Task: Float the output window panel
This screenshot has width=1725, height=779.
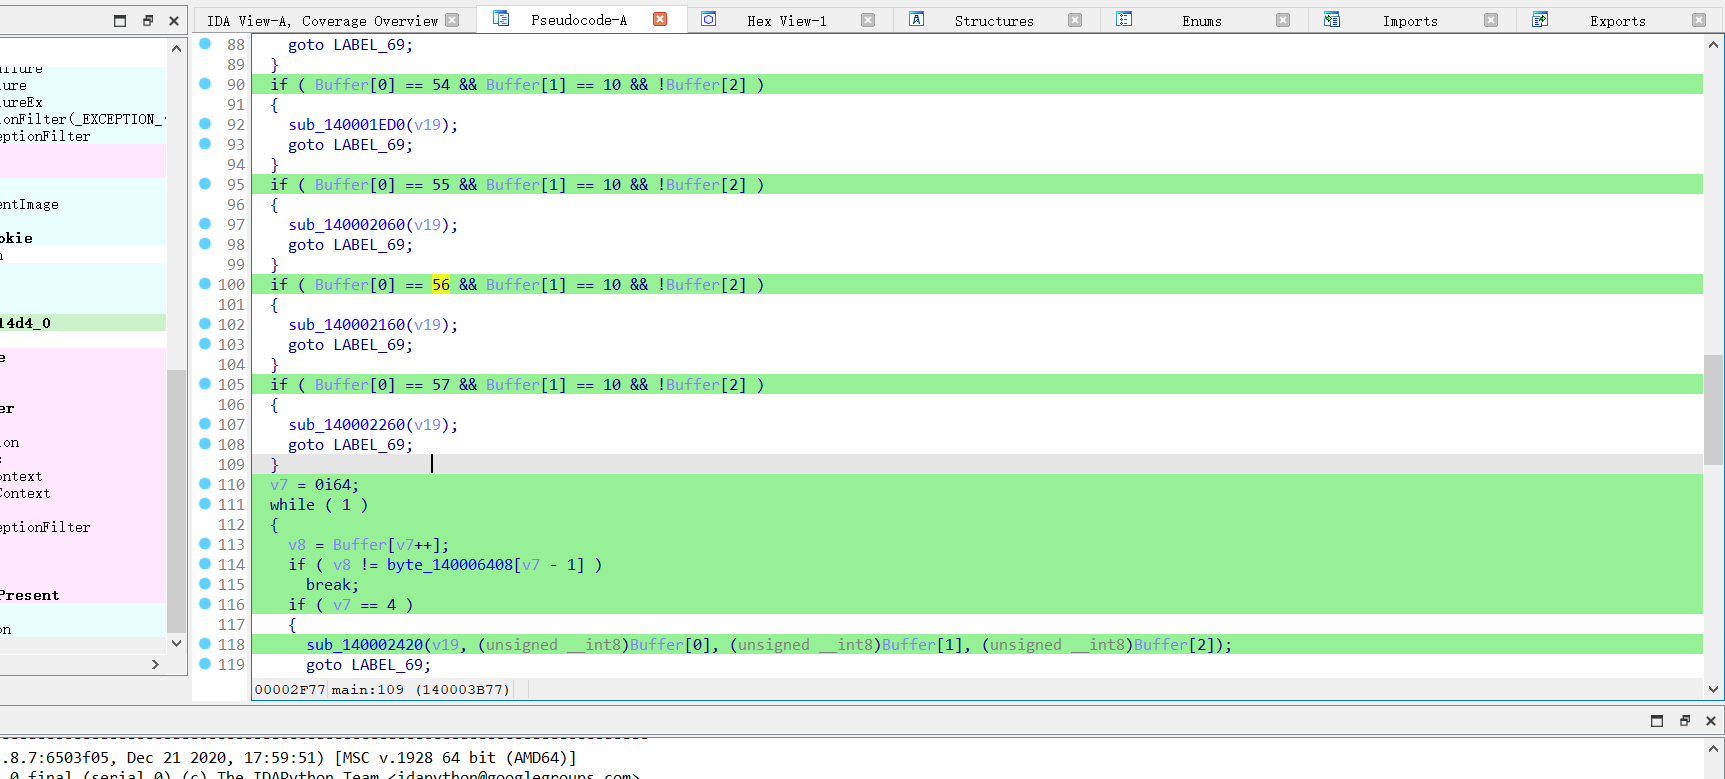Action: [1685, 721]
